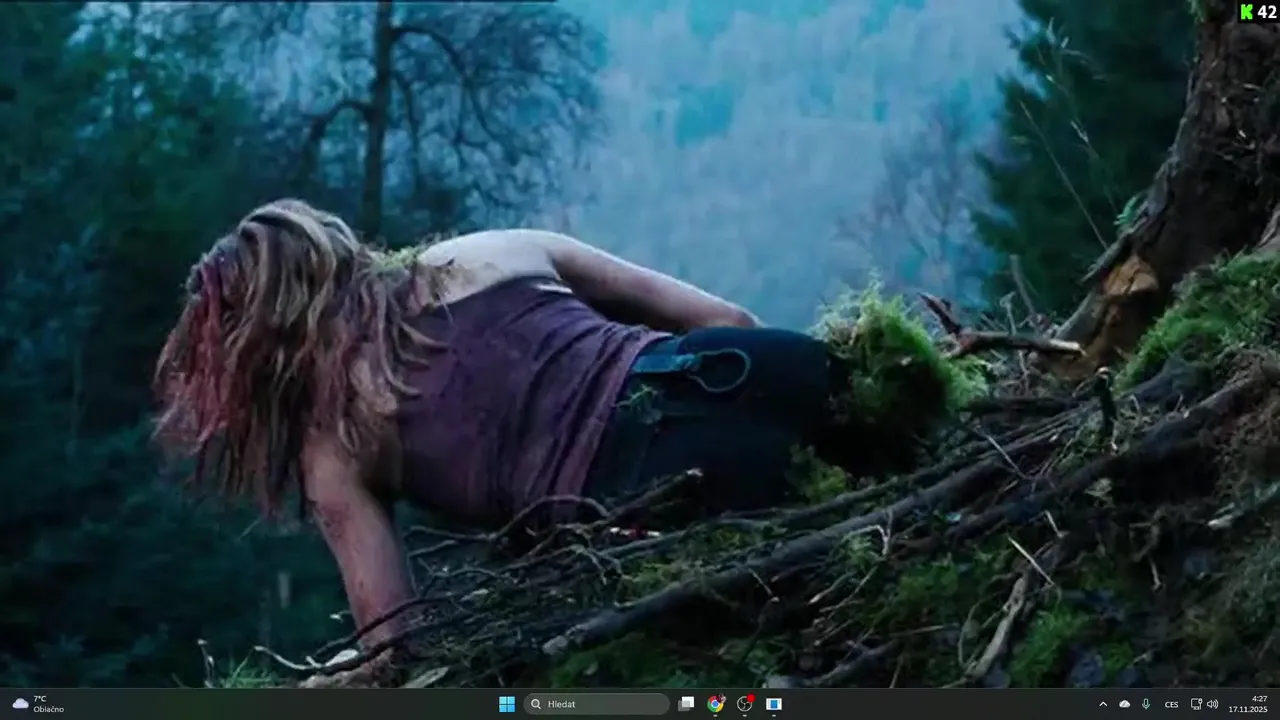The width and height of the screenshot is (1280, 720).
Task: Open the OneDrive cloud tray icon
Action: click(1124, 704)
